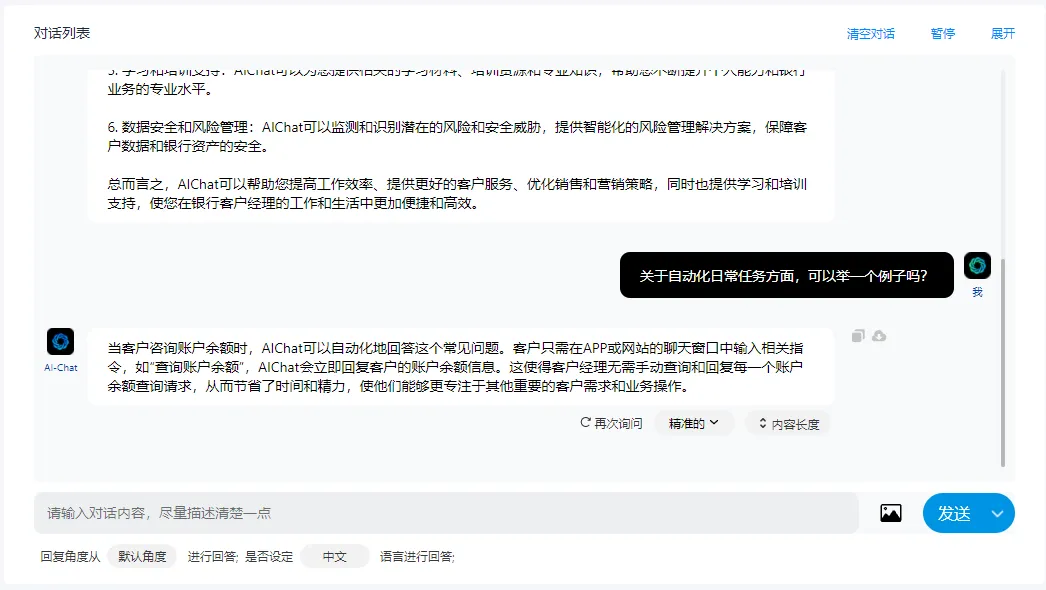The image size is (1046, 590).
Task: Open the 内容长度 length selector
Action: click(788, 424)
